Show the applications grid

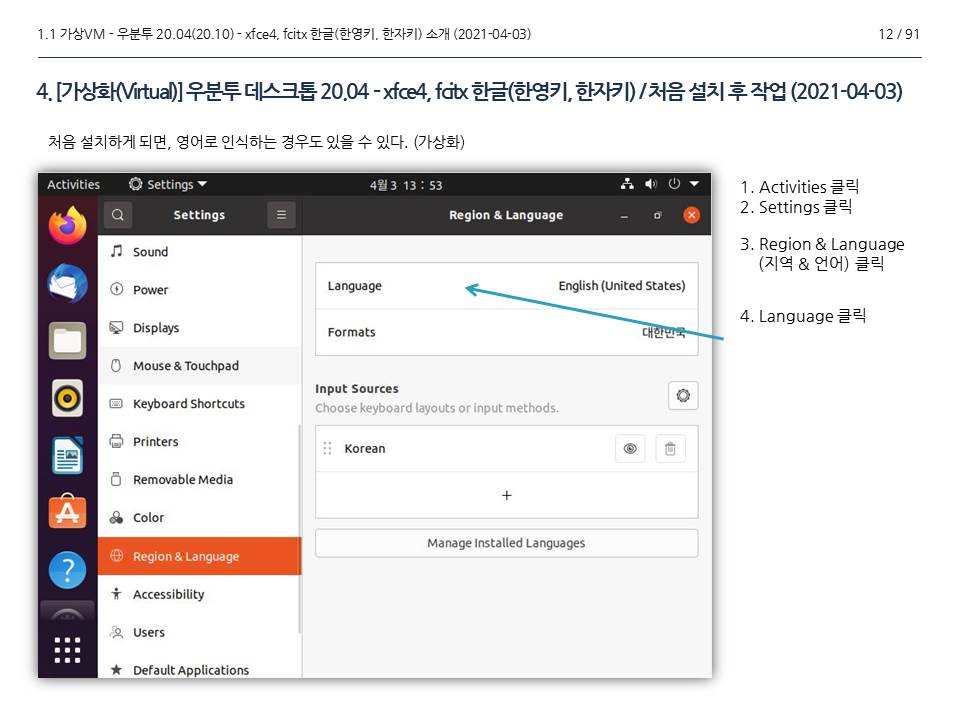click(67, 650)
